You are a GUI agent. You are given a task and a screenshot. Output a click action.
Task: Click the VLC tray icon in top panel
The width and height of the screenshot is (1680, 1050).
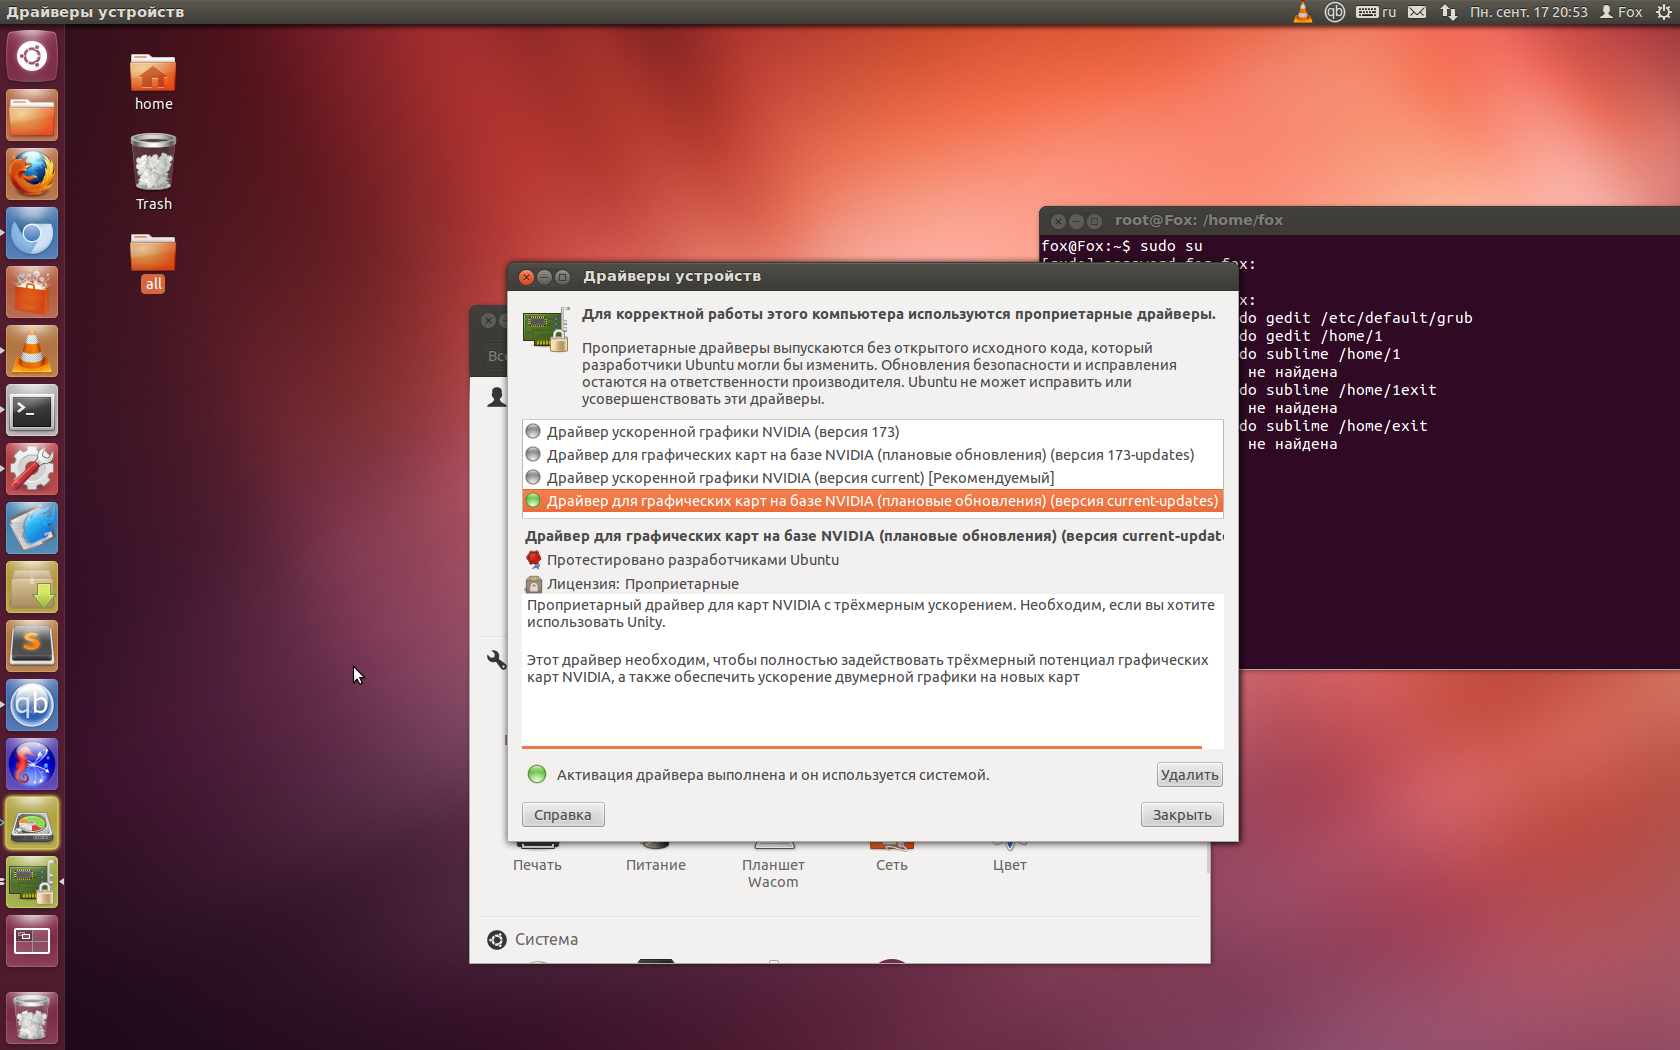click(x=1302, y=12)
